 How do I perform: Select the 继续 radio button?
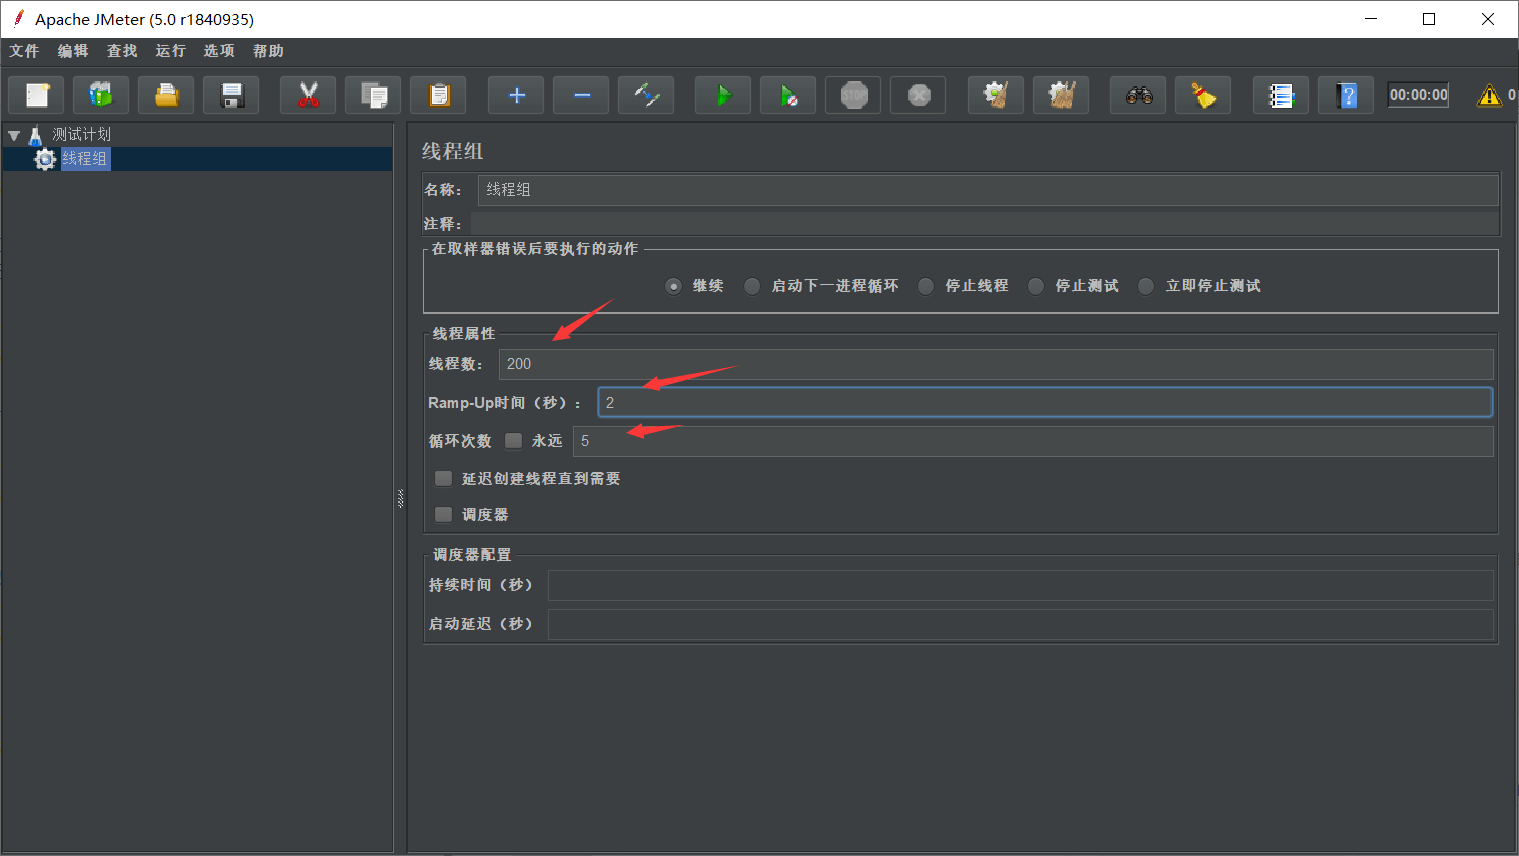coord(674,286)
